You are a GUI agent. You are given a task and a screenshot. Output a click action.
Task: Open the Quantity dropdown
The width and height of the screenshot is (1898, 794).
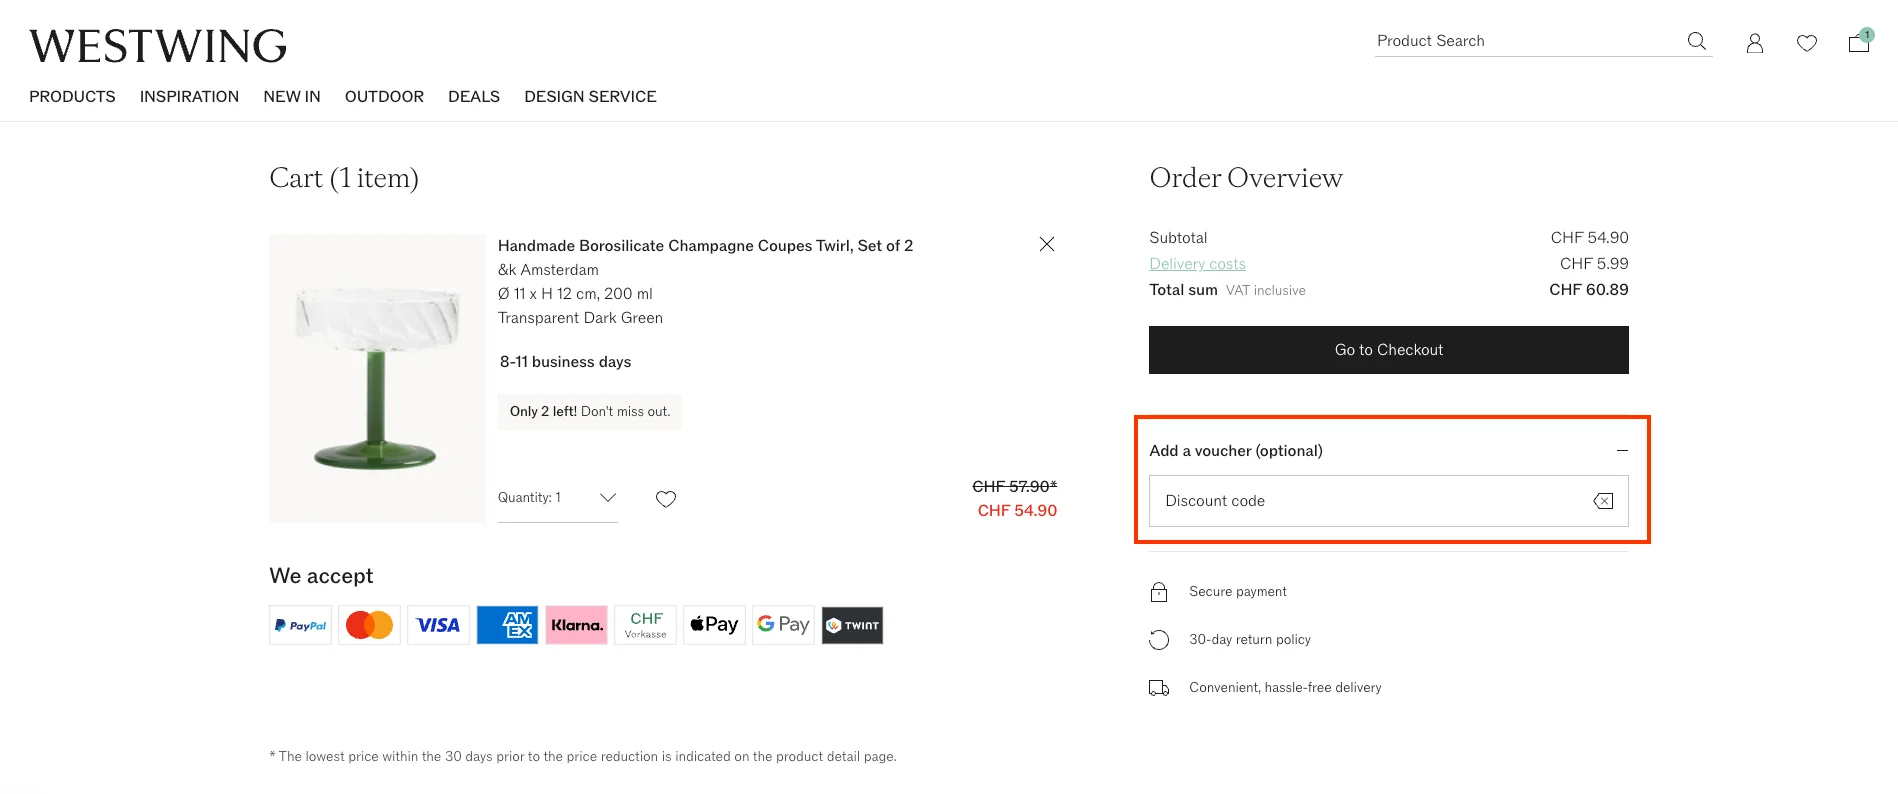click(557, 498)
